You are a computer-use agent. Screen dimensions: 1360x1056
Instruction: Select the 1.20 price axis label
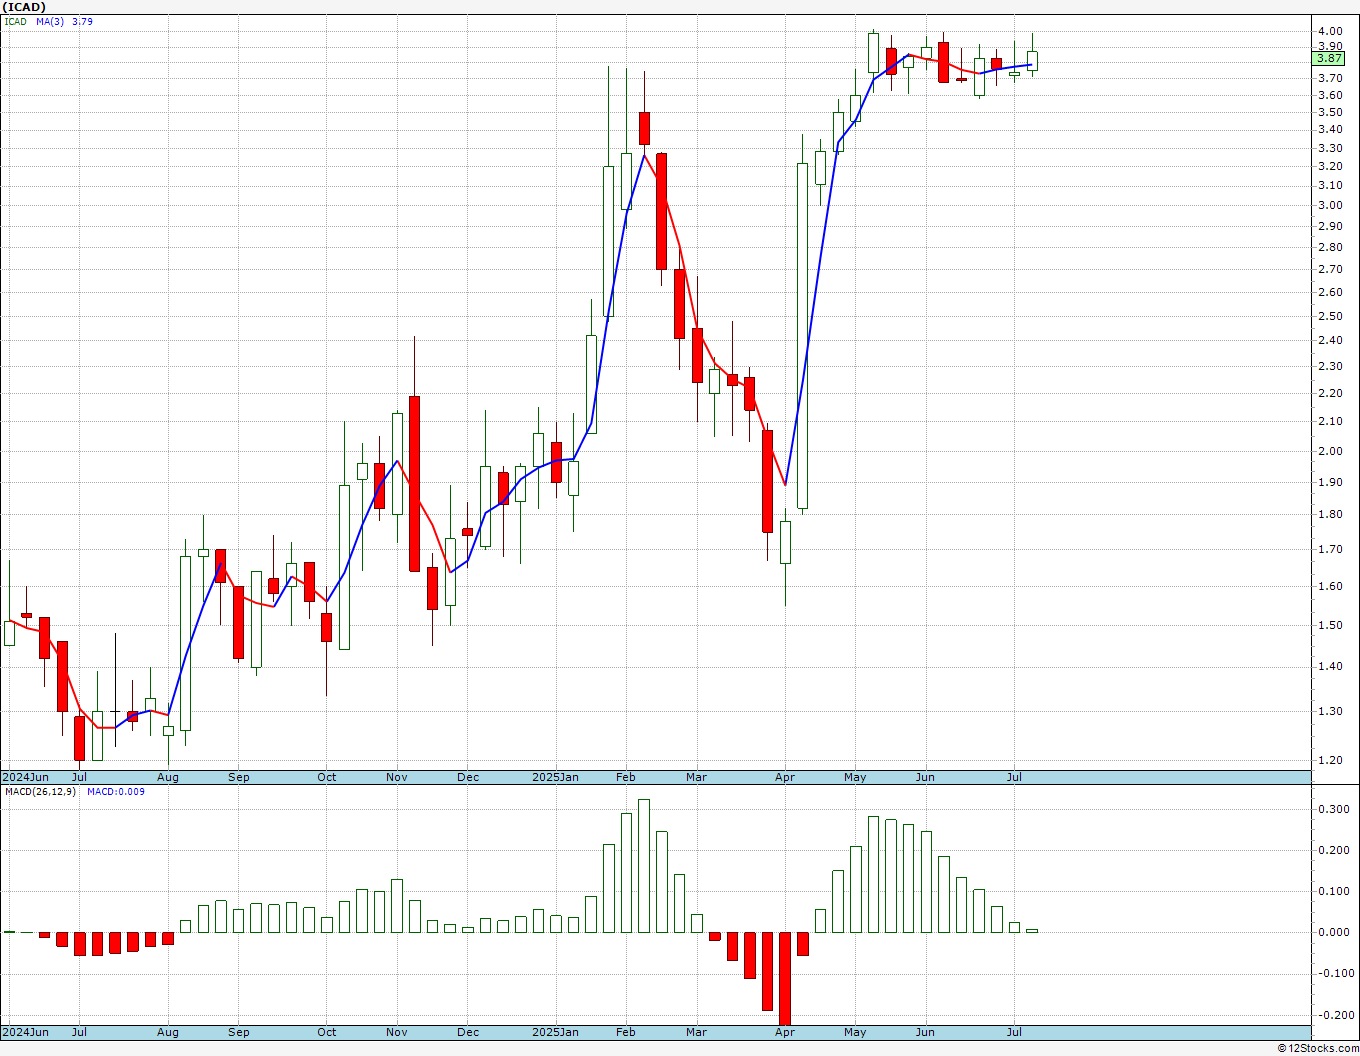pos(1330,760)
